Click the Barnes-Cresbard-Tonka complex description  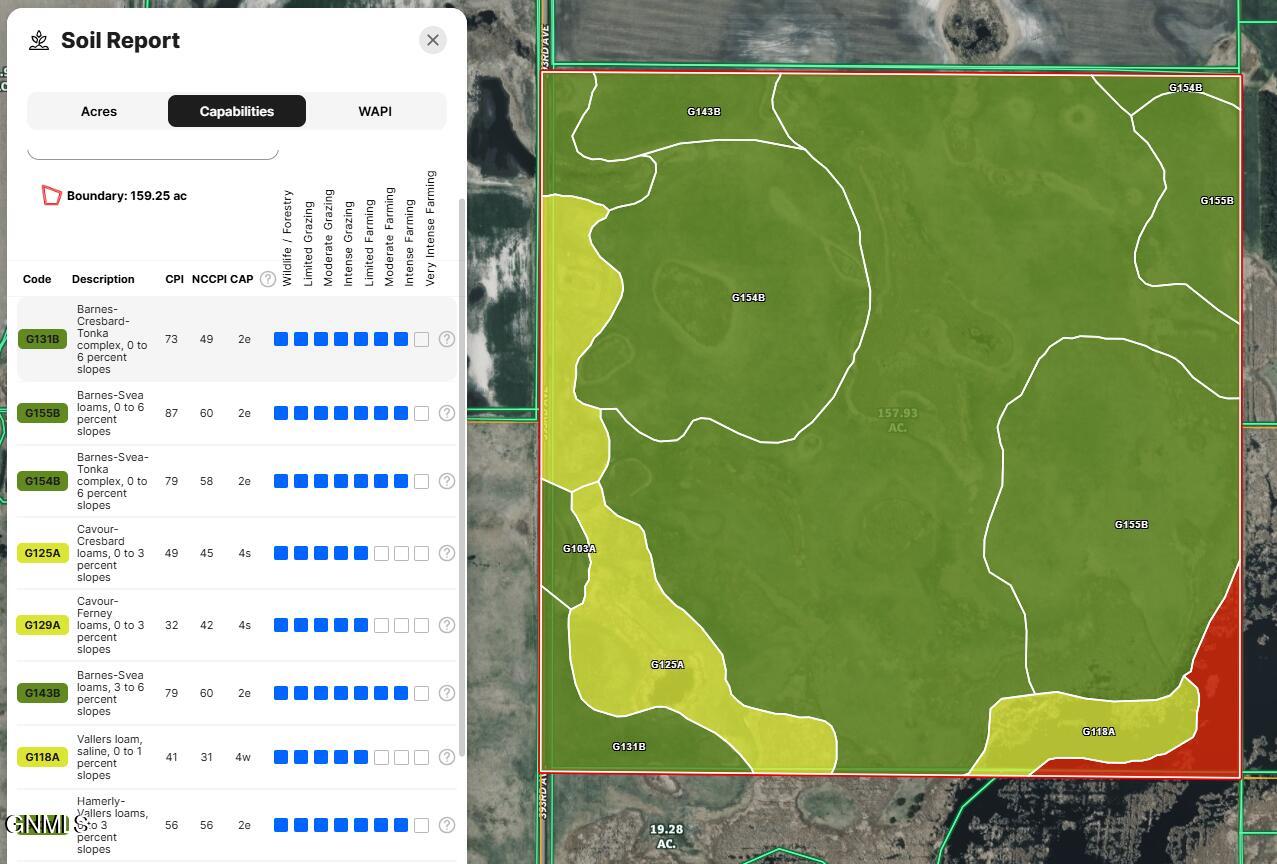click(x=112, y=339)
